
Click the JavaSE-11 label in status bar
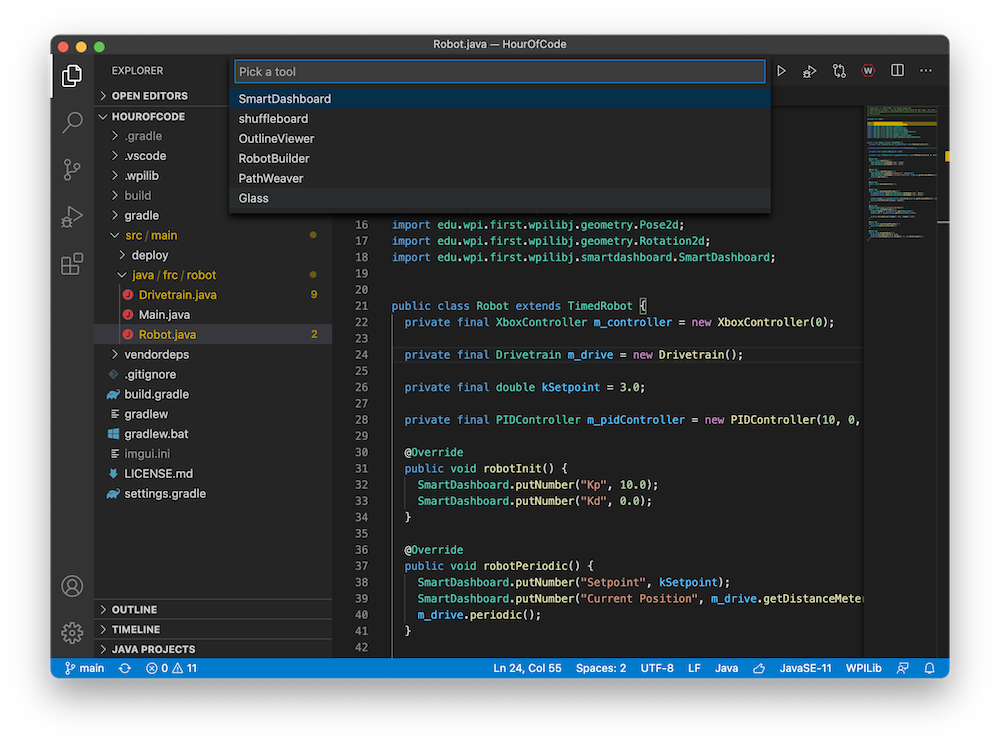(806, 667)
